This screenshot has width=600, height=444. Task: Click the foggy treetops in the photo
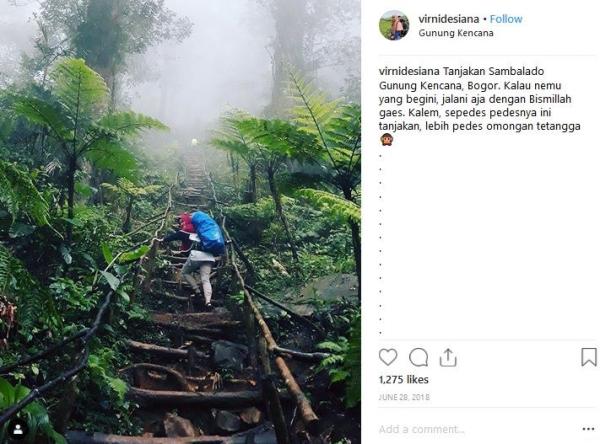coord(190,50)
